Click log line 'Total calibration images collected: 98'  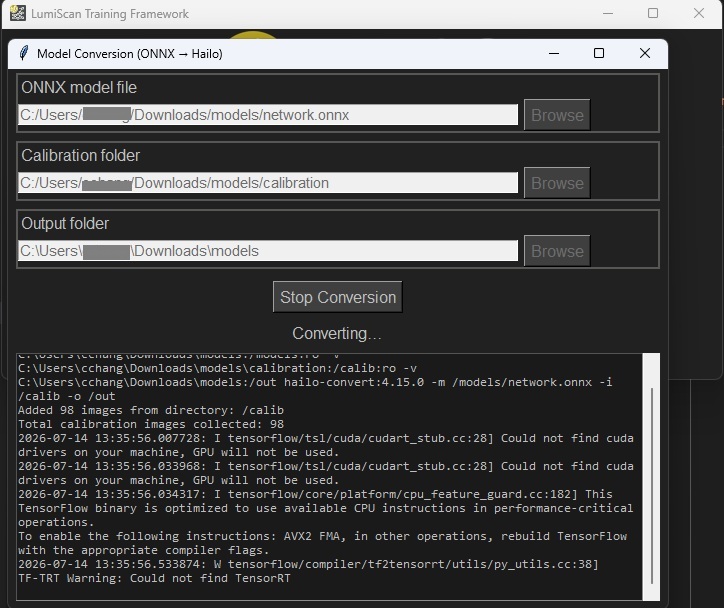(151, 424)
